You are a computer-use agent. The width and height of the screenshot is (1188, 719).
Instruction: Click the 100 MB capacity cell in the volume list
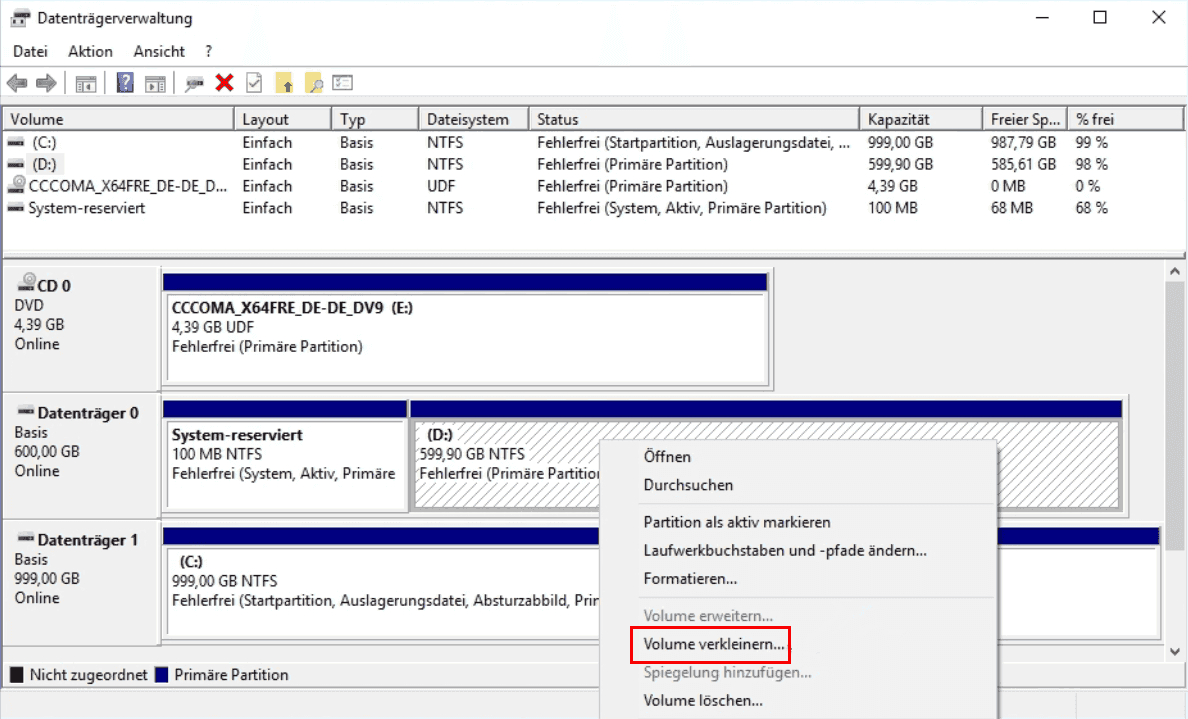893,208
